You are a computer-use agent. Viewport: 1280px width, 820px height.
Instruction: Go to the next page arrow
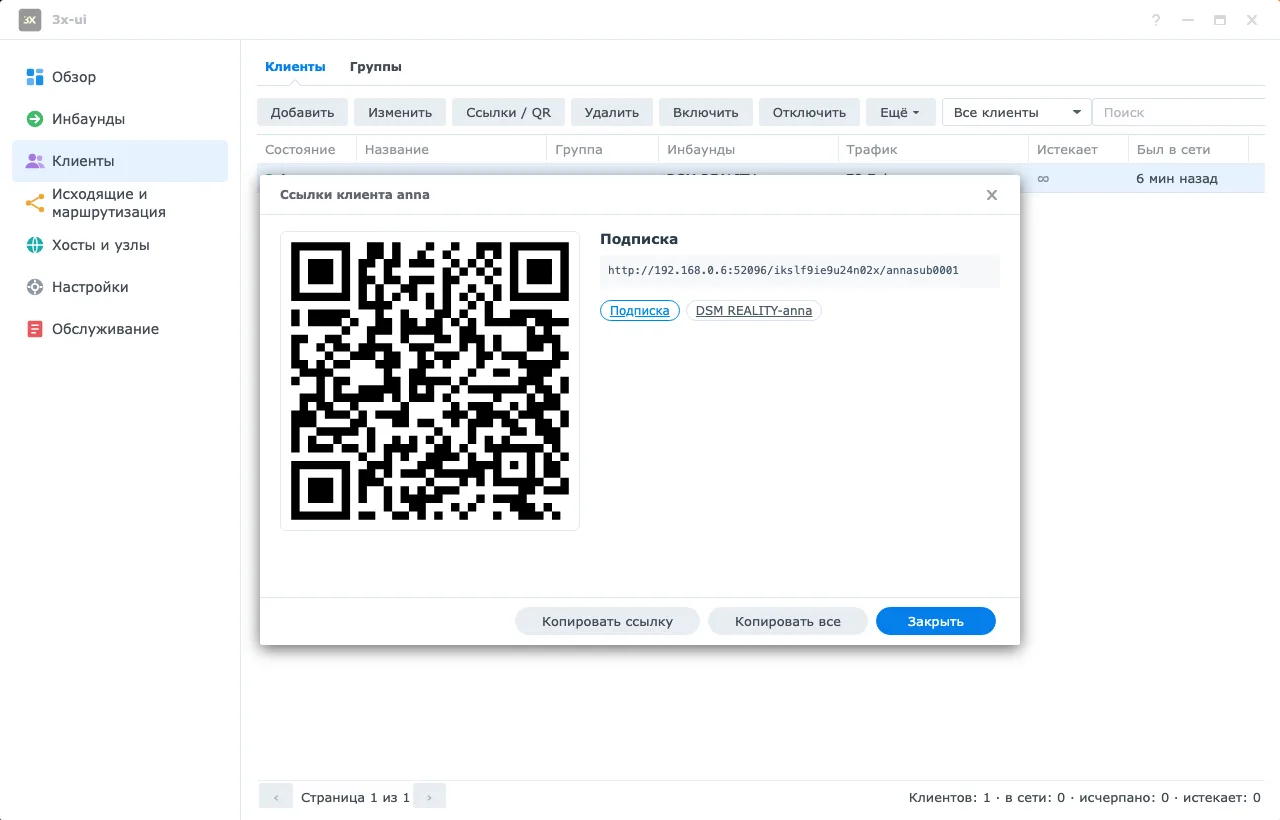pos(429,797)
